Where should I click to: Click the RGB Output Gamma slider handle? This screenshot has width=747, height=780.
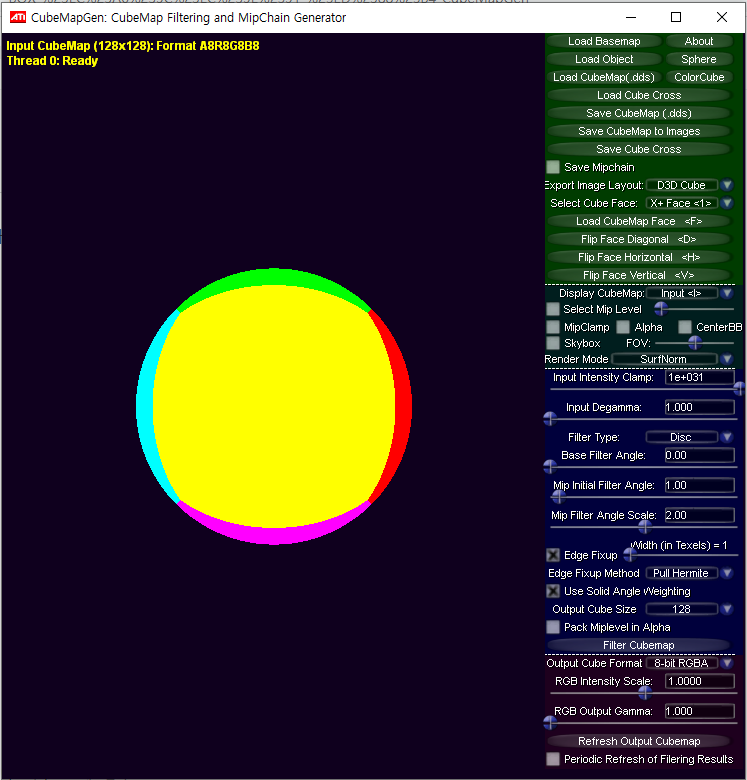[x=550, y=722]
